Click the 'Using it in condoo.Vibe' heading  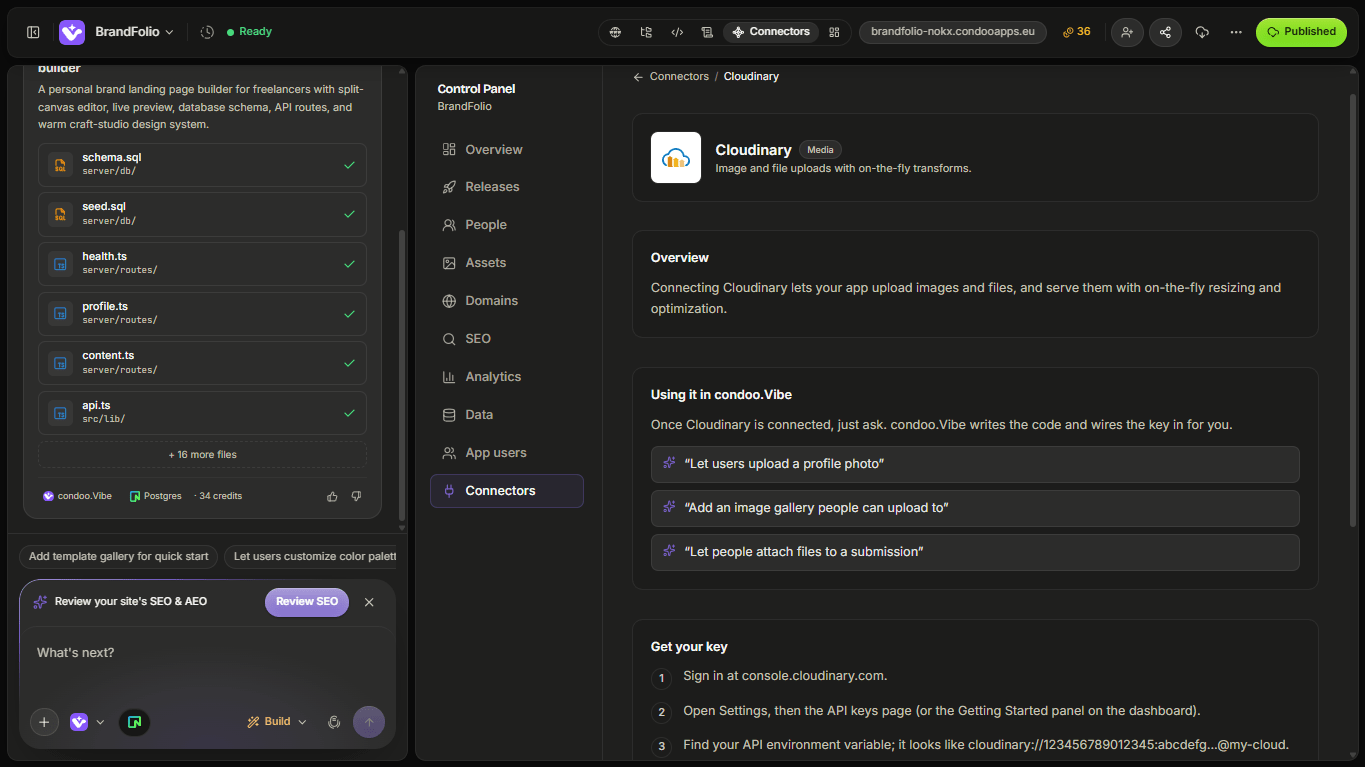pos(721,395)
